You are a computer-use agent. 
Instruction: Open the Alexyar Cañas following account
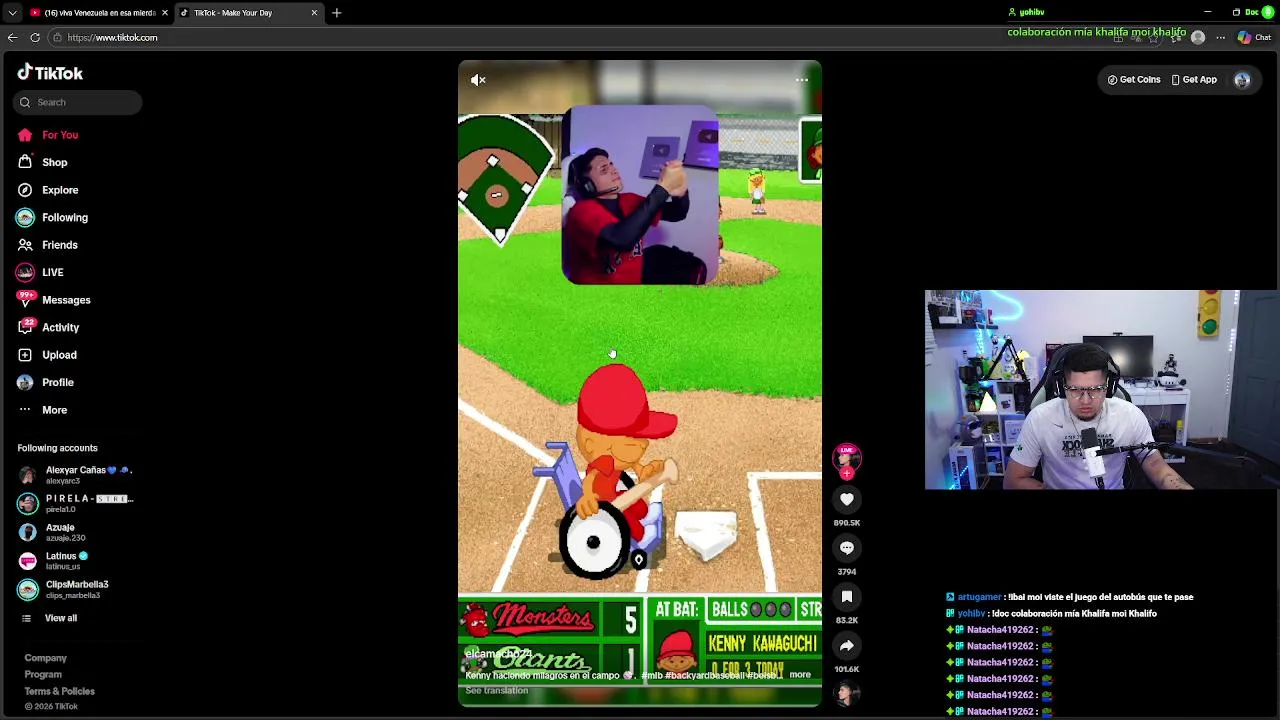click(75, 475)
